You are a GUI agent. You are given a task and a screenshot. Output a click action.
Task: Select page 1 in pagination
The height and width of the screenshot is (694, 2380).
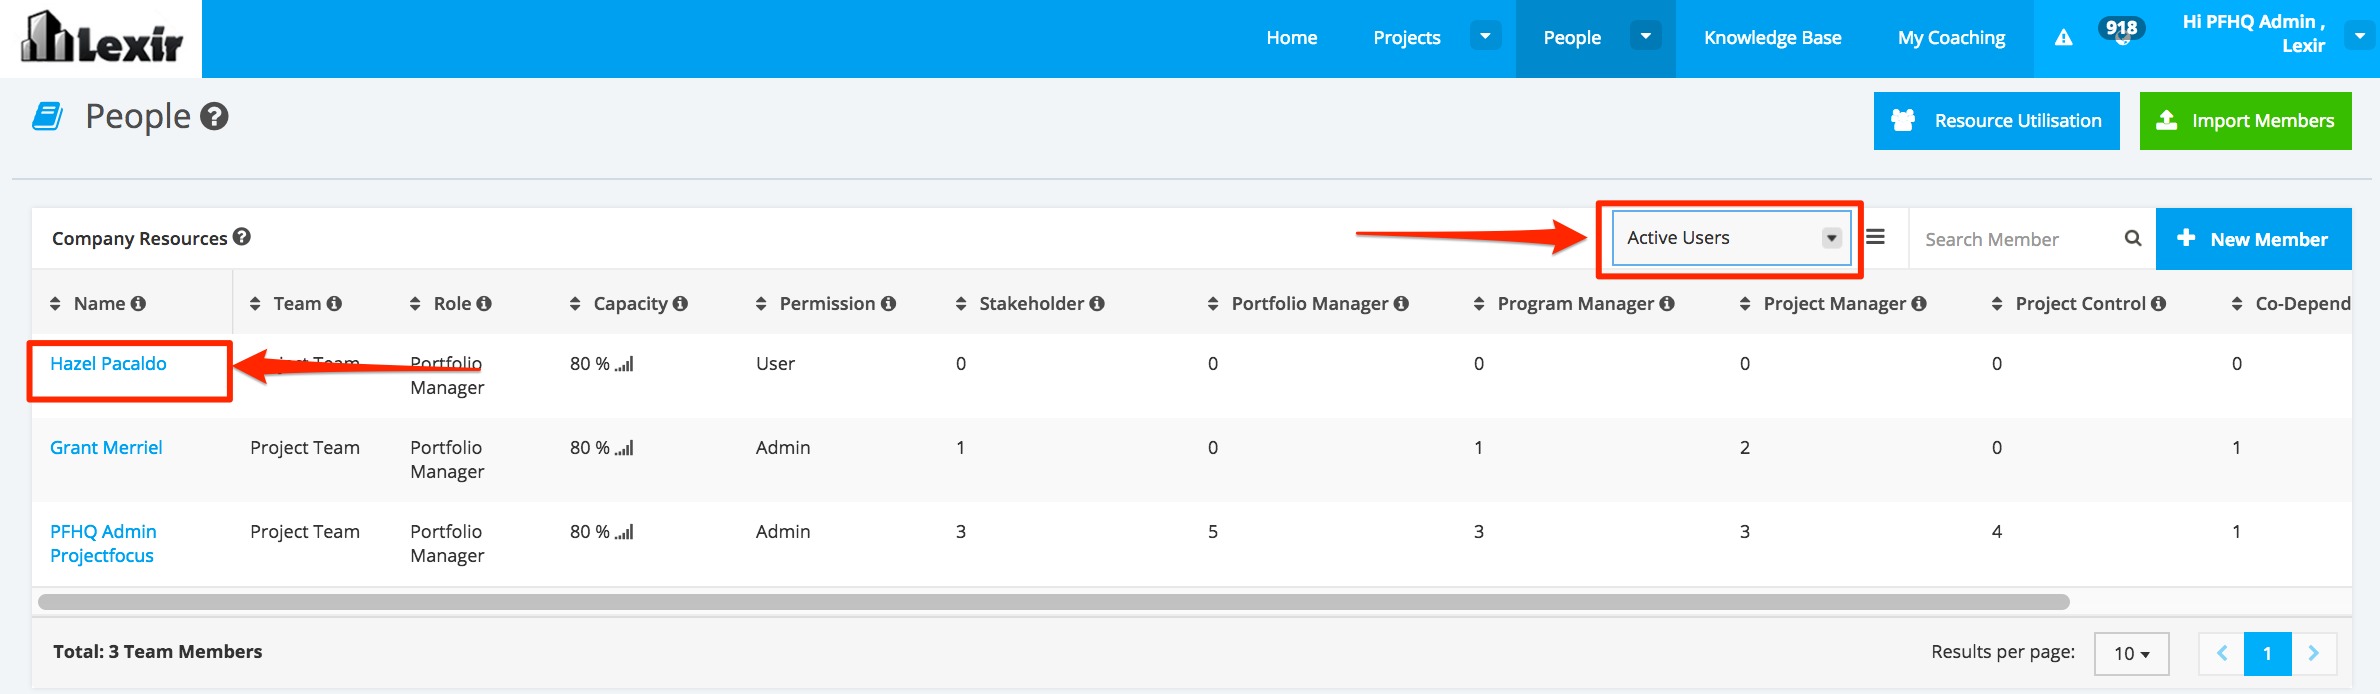(x=2267, y=653)
